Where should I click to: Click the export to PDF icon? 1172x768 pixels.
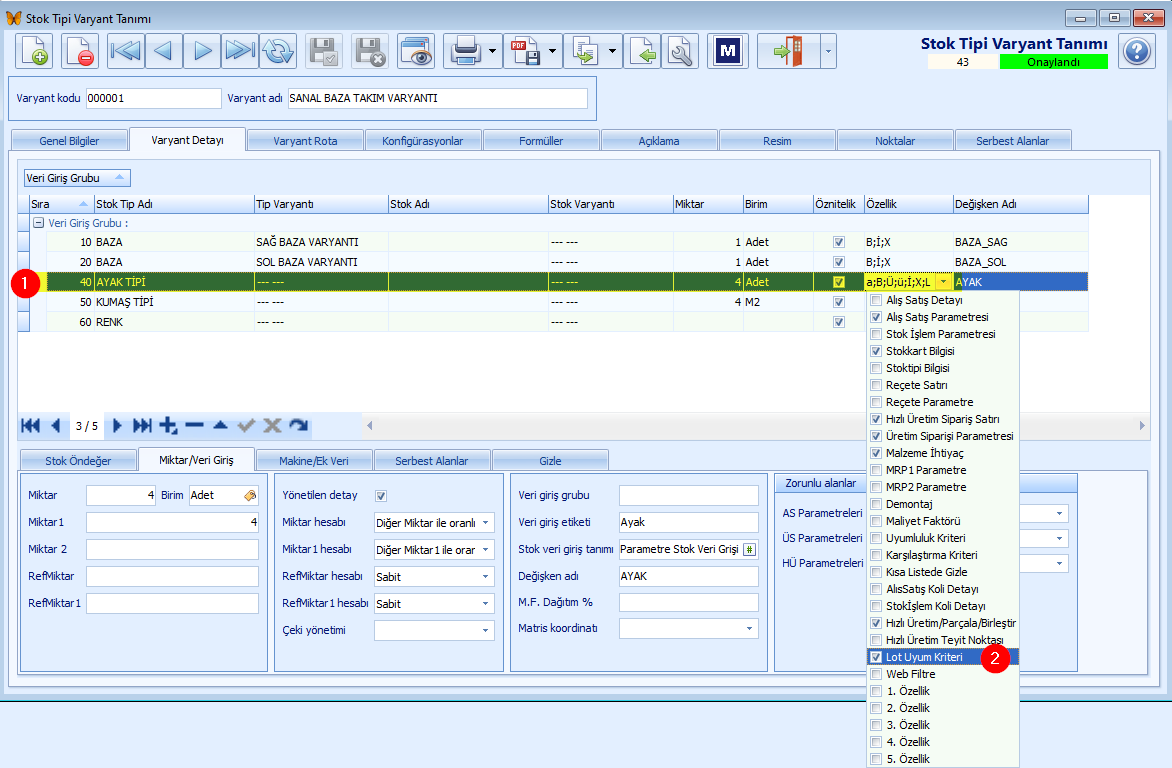click(525, 52)
